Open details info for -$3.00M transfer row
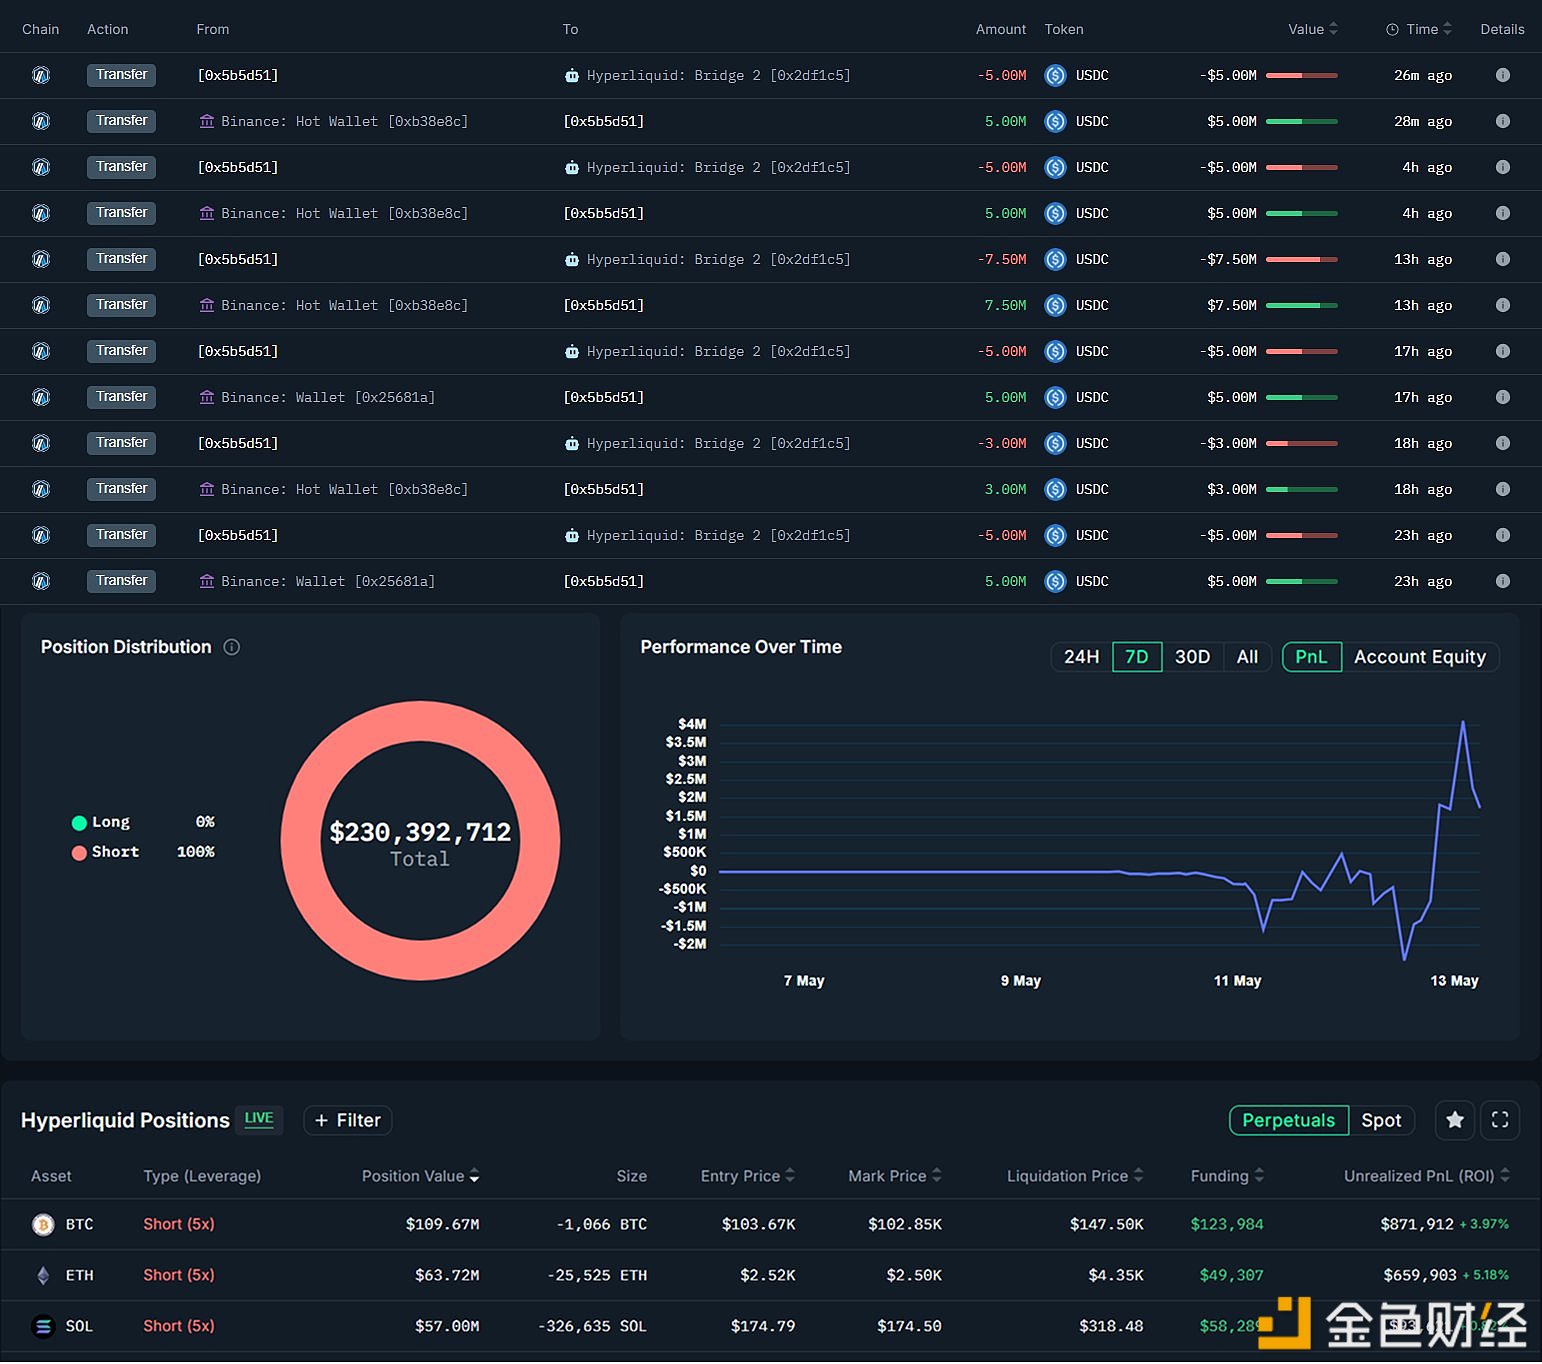1542x1364 pixels. 1502,443
